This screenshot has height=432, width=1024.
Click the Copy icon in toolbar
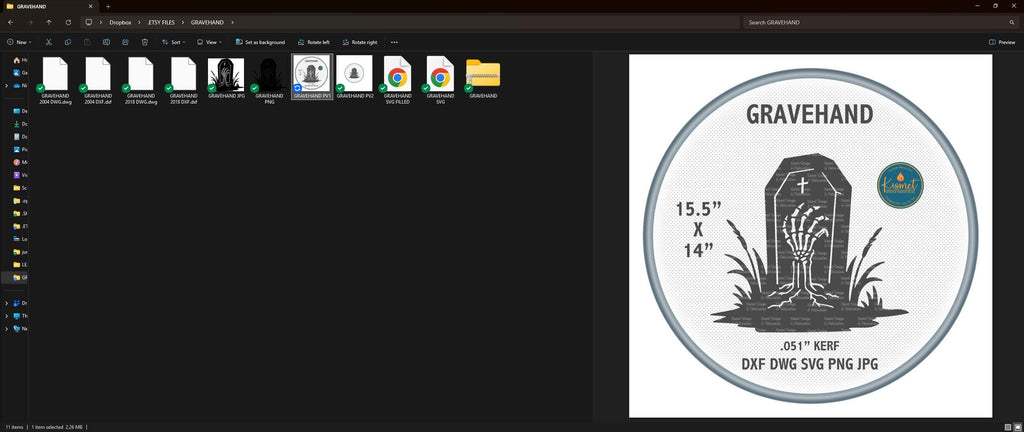click(68, 42)
